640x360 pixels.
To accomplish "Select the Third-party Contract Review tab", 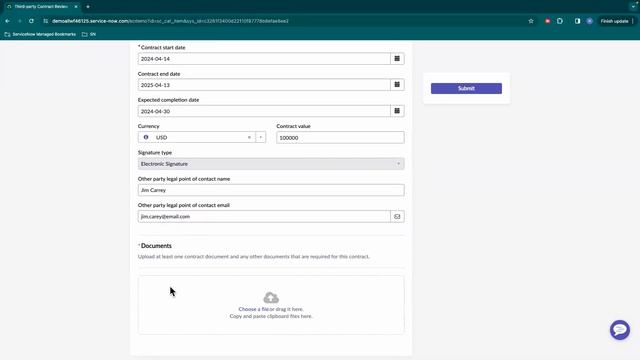I will [x=41, y=7].
